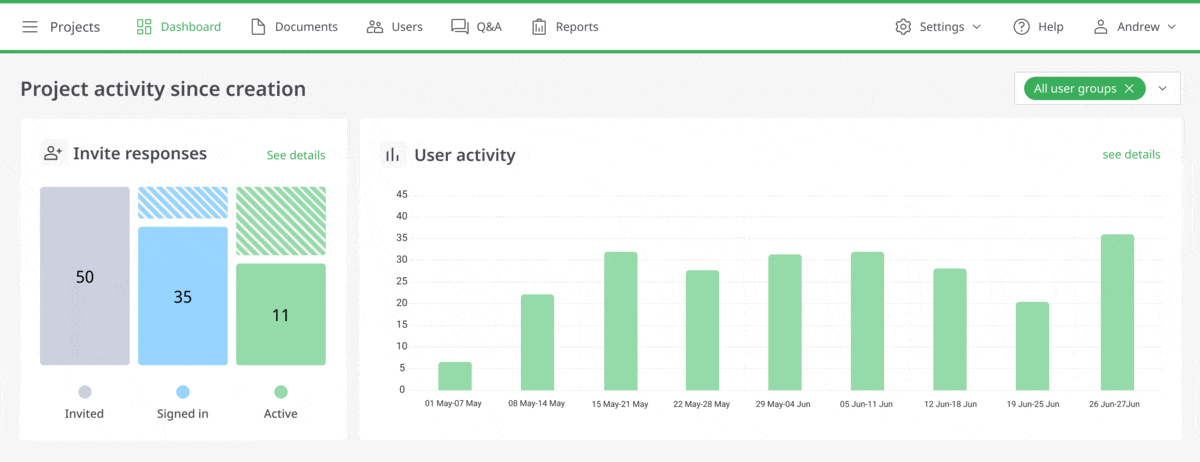Image resolution: width=1200 pixels, height=462 pixels.
Task: Click the Q&A chat bubble icon
Action: click(460, 27)
